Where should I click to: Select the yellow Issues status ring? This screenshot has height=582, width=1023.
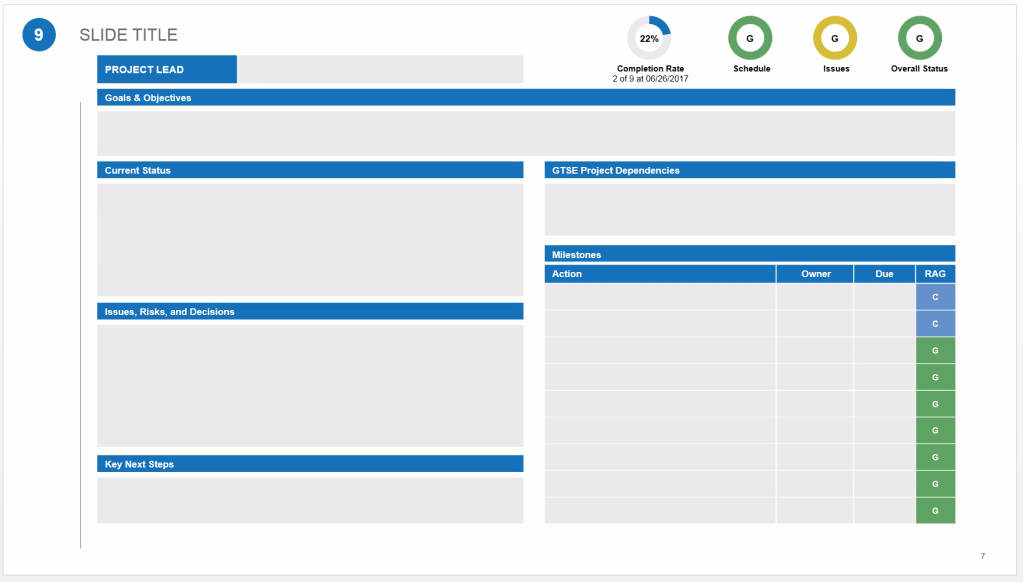click(835, 38)
